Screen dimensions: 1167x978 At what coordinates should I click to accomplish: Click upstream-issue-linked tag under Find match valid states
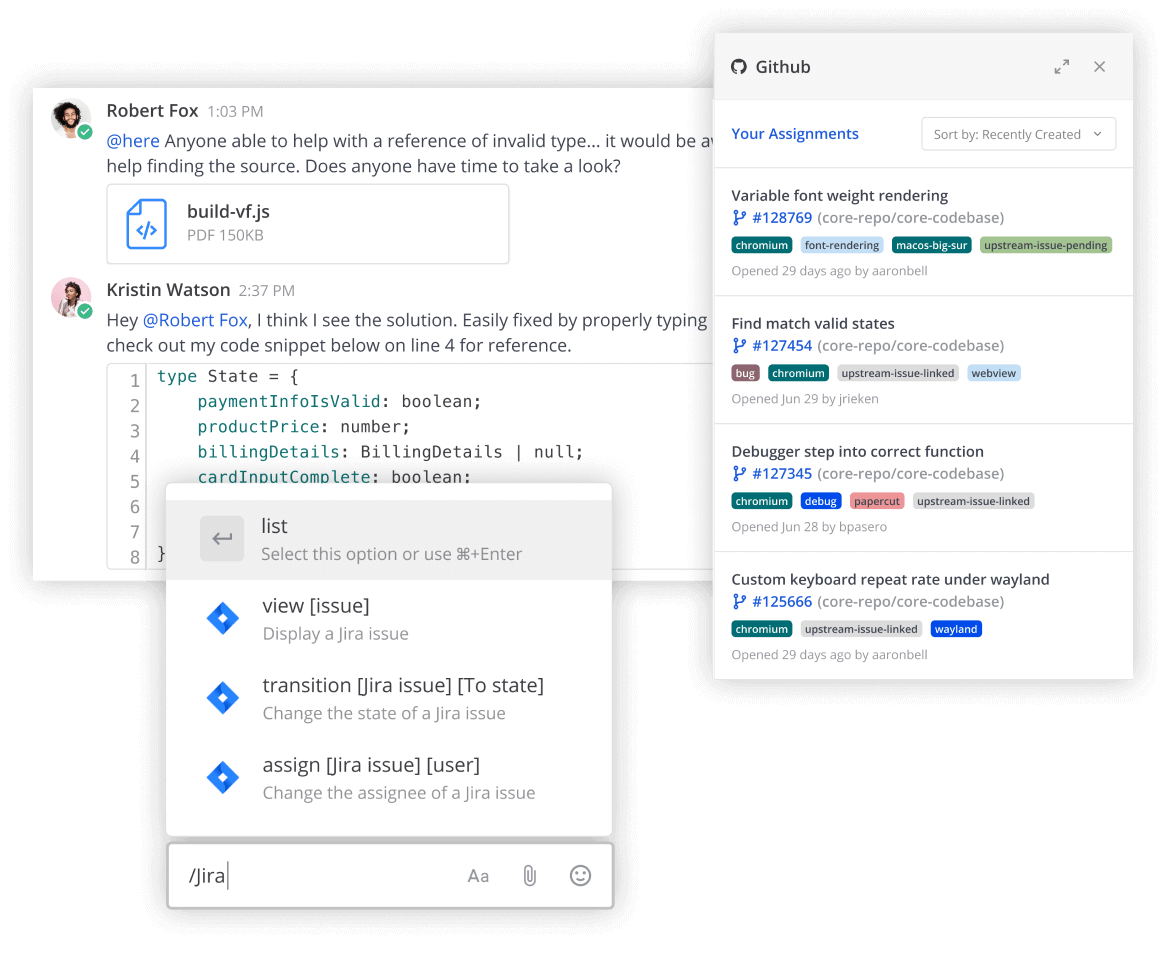pyautogui.click(x=898, y=374)
